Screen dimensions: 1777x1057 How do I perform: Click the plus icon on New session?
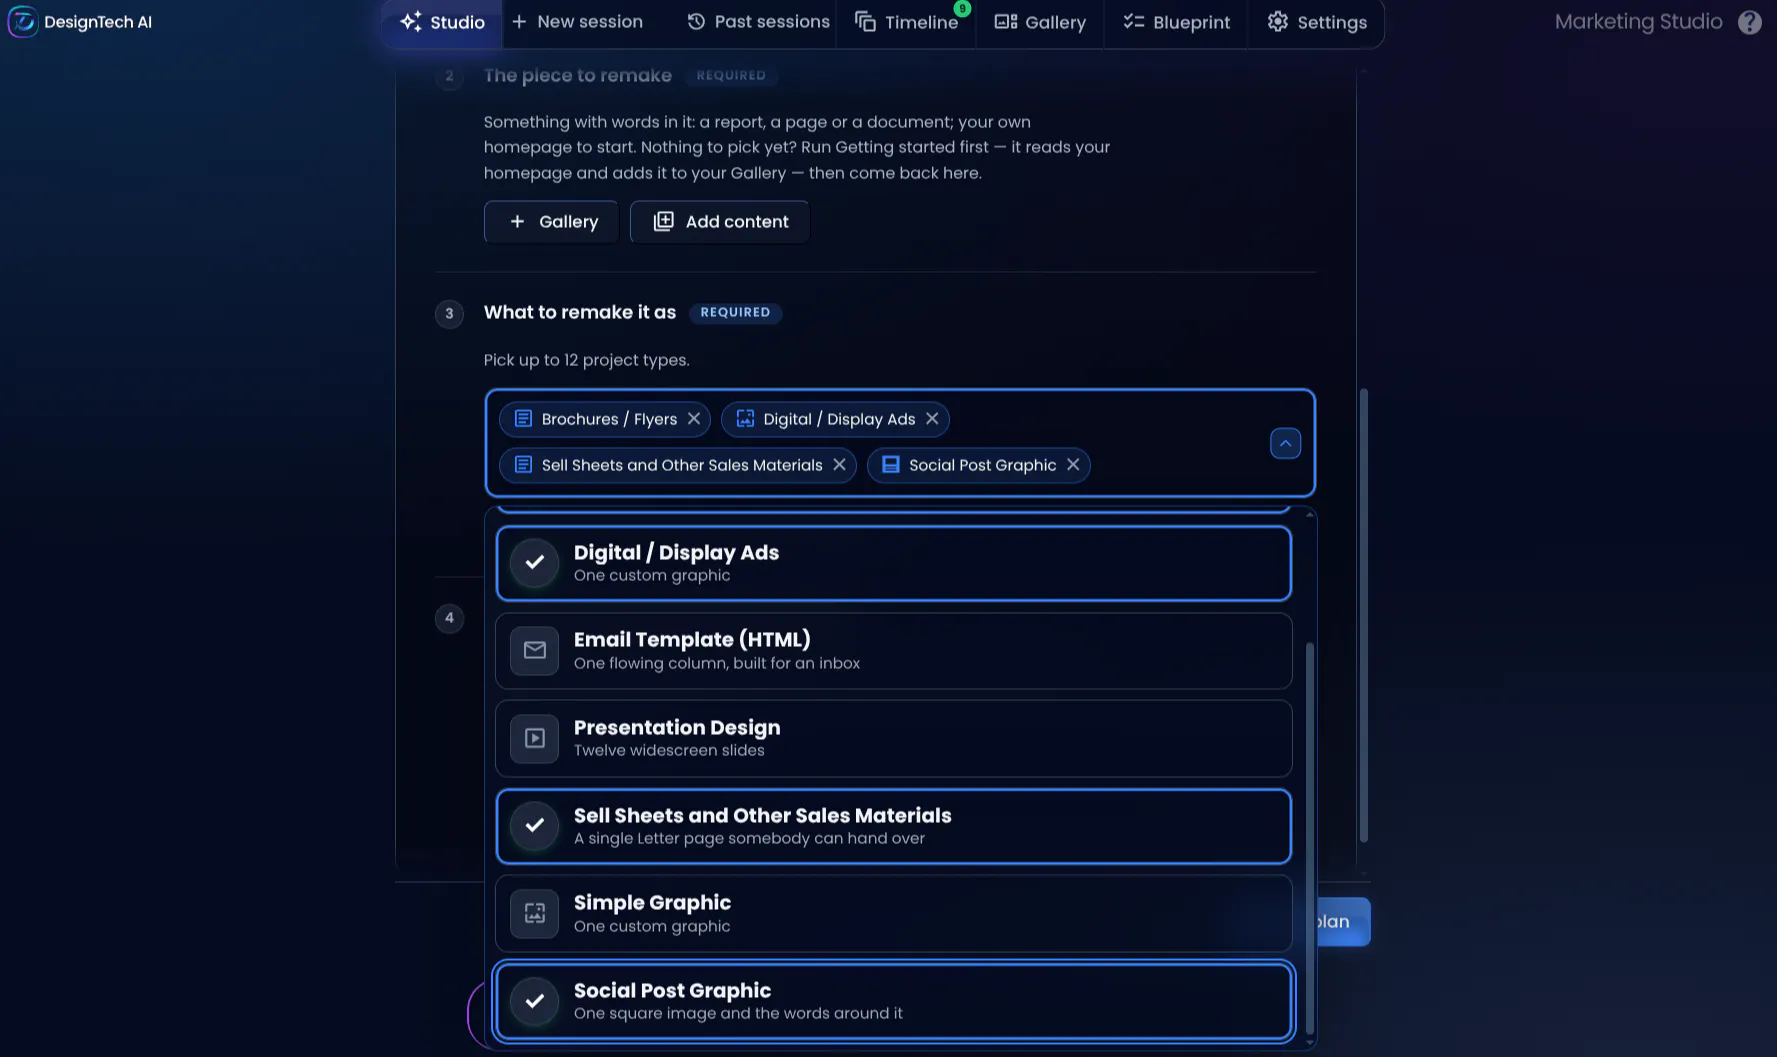pyautogui.click(x=519, y=21)
